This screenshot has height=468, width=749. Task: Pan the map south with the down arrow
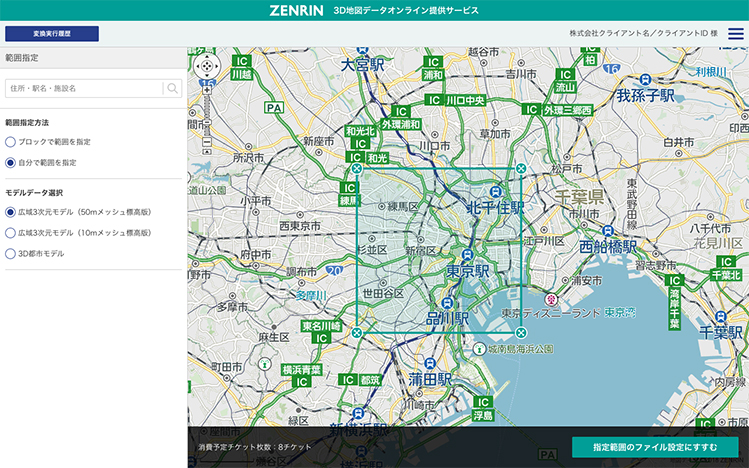click(207, 75)
